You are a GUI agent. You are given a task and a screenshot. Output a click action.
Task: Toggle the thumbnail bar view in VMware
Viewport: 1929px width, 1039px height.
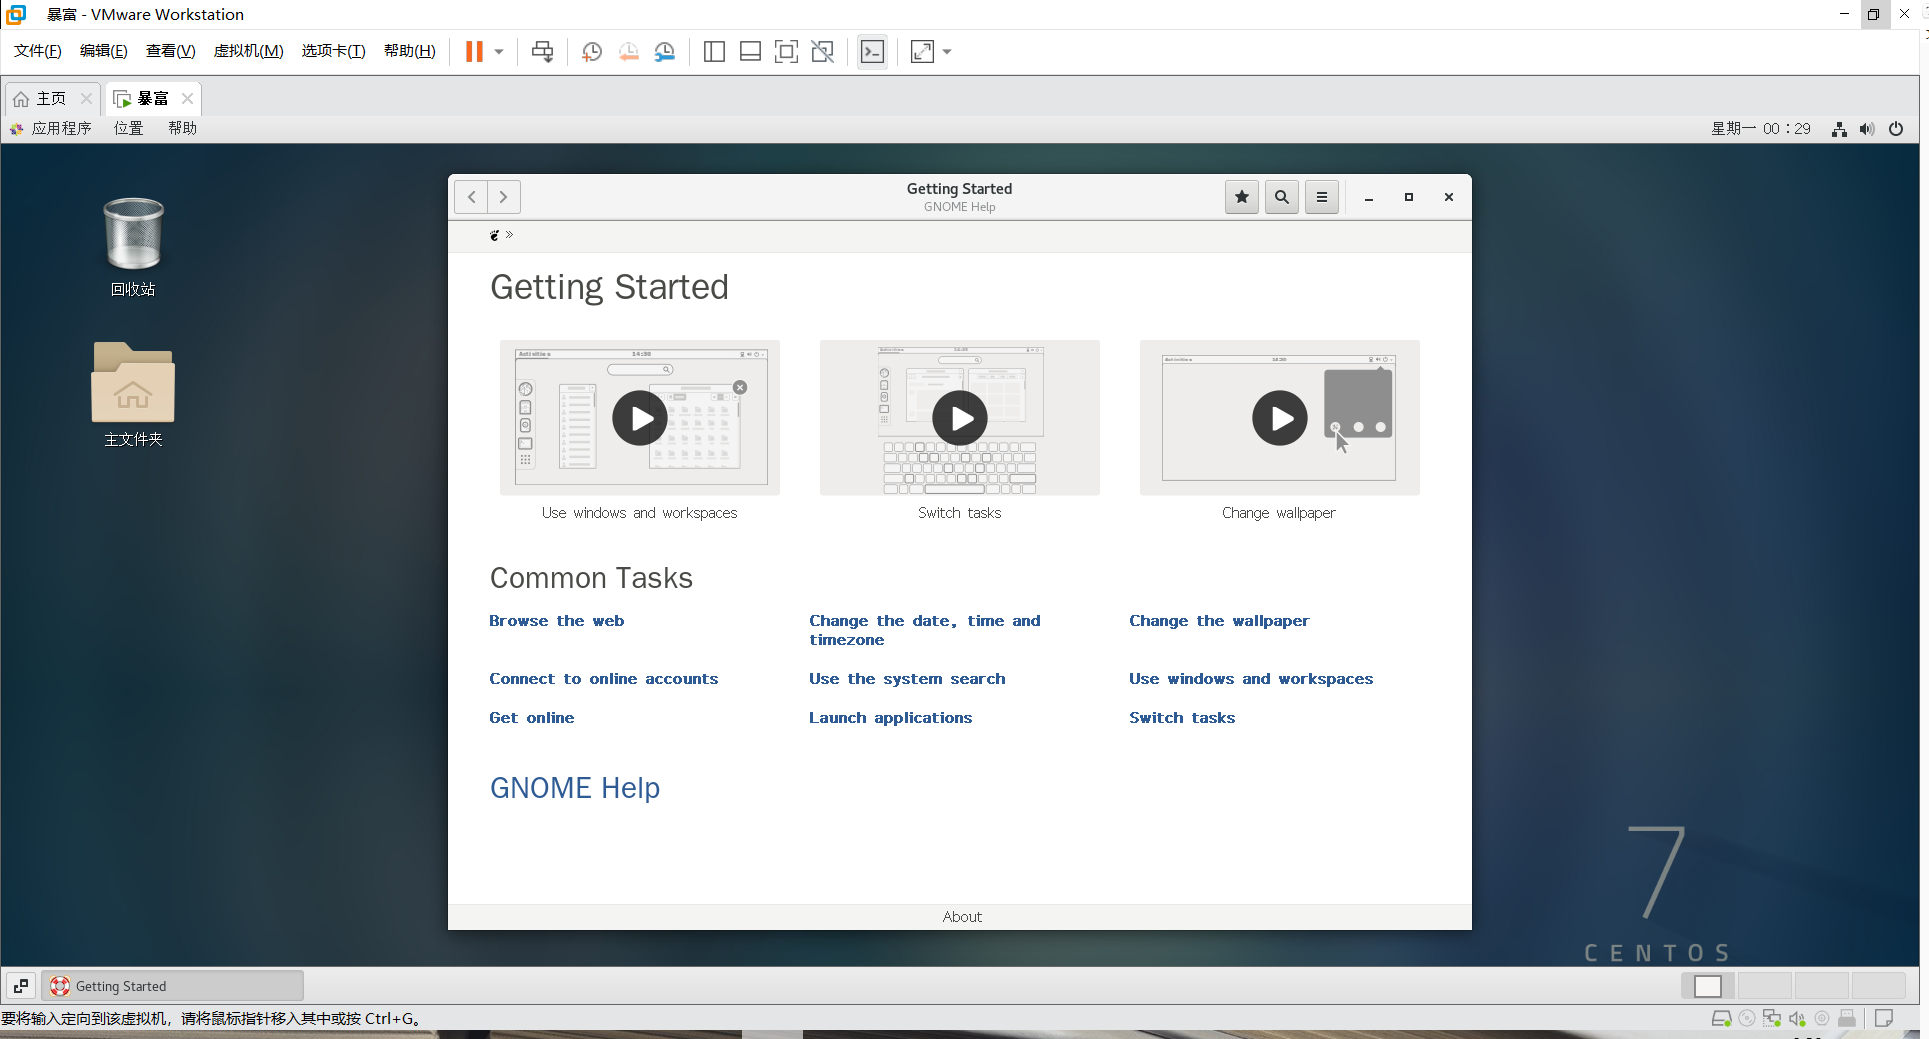(x=750, y=52)
